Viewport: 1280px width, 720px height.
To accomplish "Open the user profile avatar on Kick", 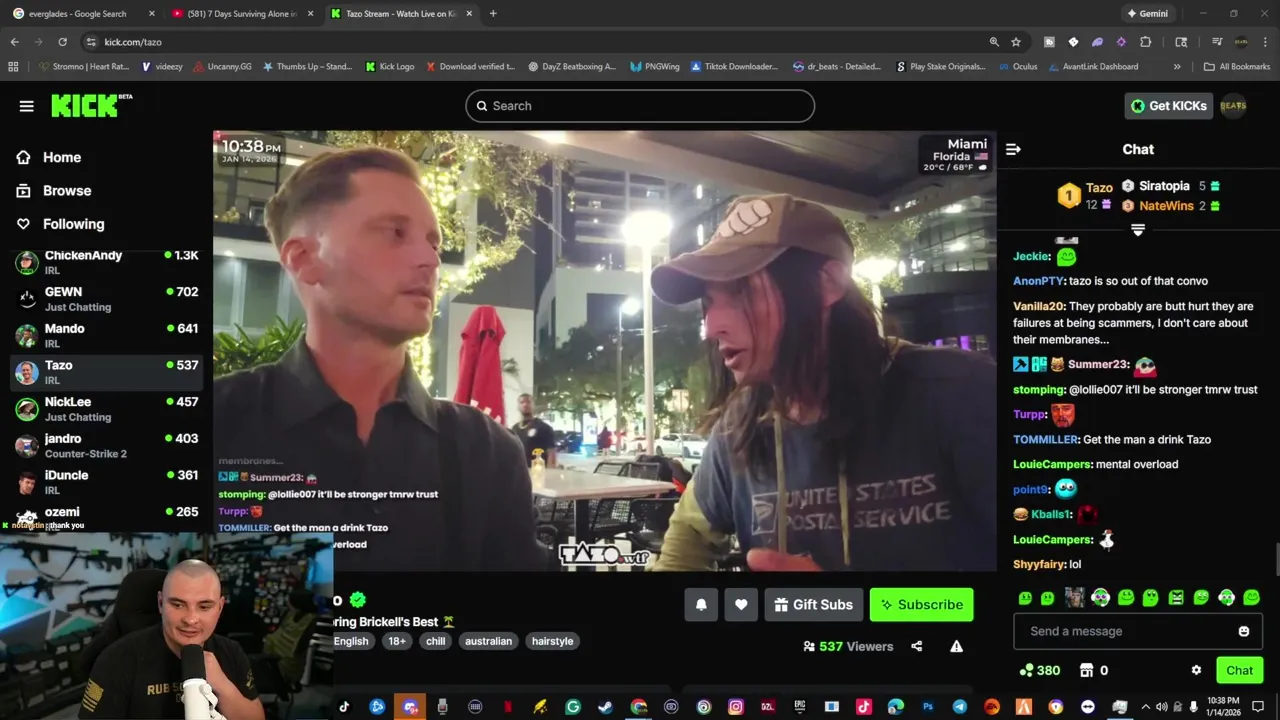I will pos(1234,106).
